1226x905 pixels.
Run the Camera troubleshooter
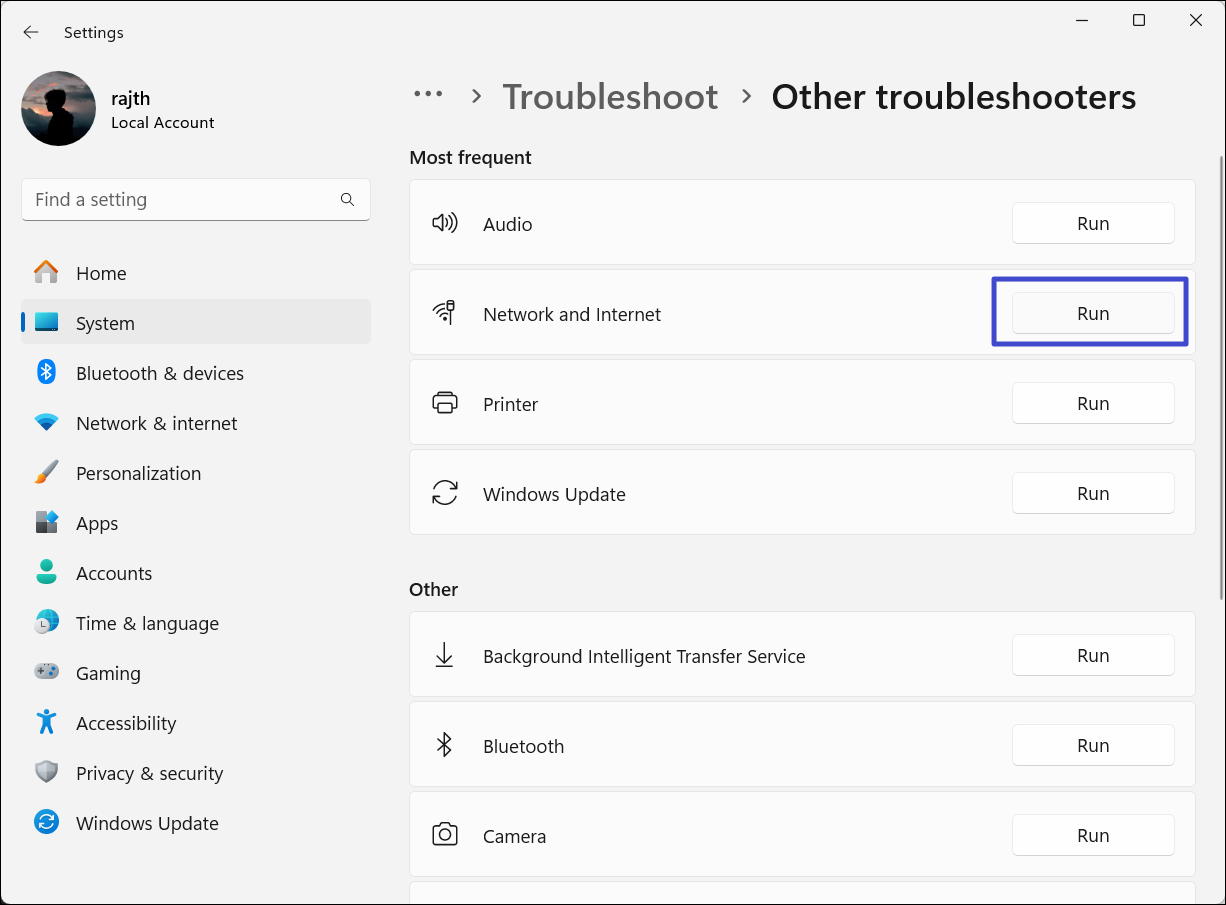click(x=1092, y=836)
